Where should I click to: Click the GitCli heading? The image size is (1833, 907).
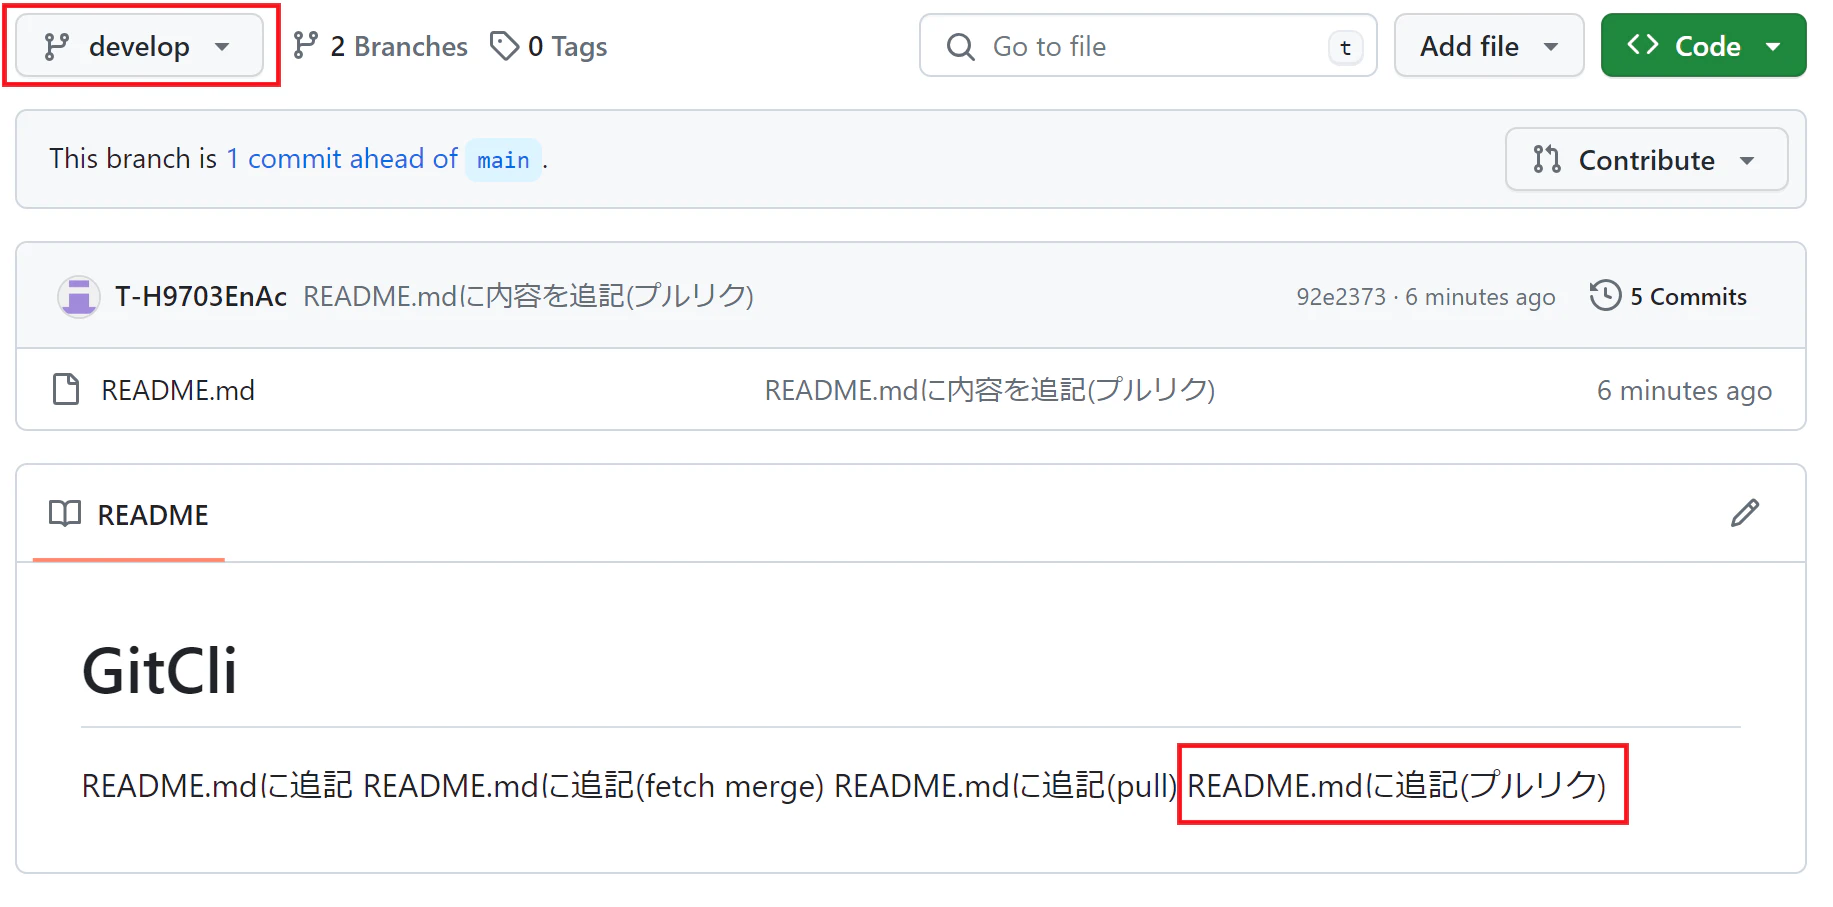tap(160, 671)
